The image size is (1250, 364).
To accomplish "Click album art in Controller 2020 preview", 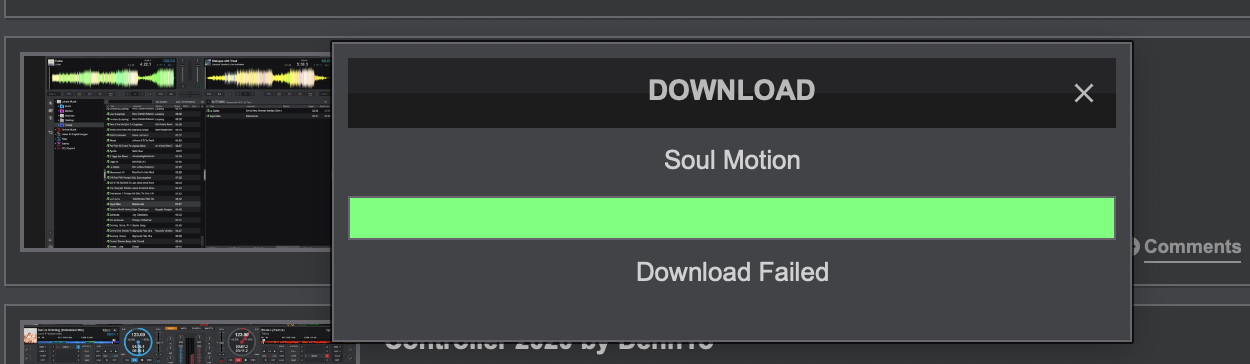I will (29, 333).
